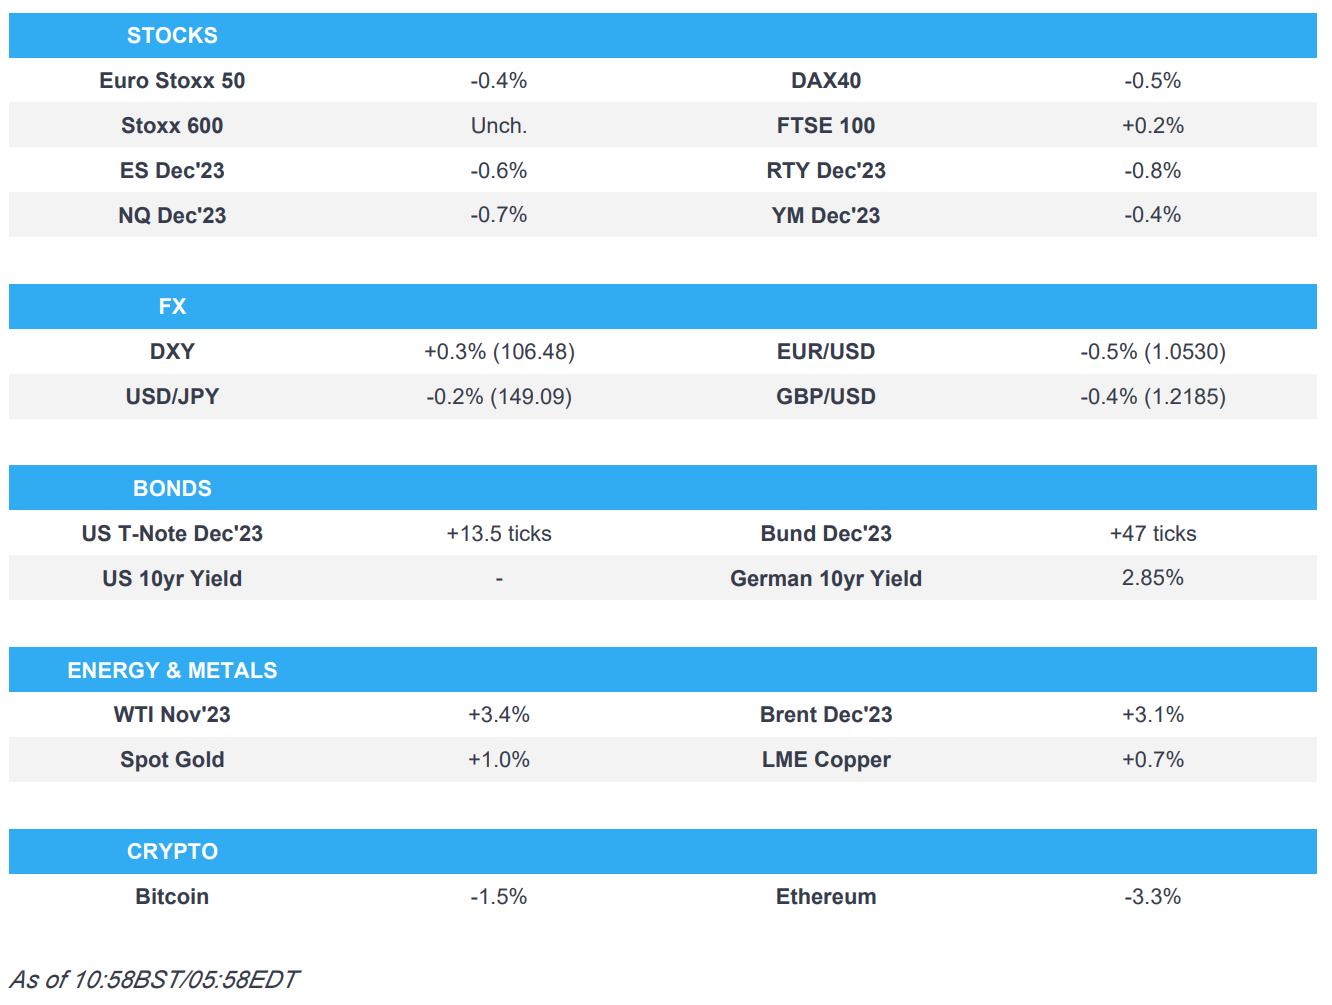Click the STOCKS section header

tap(172, 36)
